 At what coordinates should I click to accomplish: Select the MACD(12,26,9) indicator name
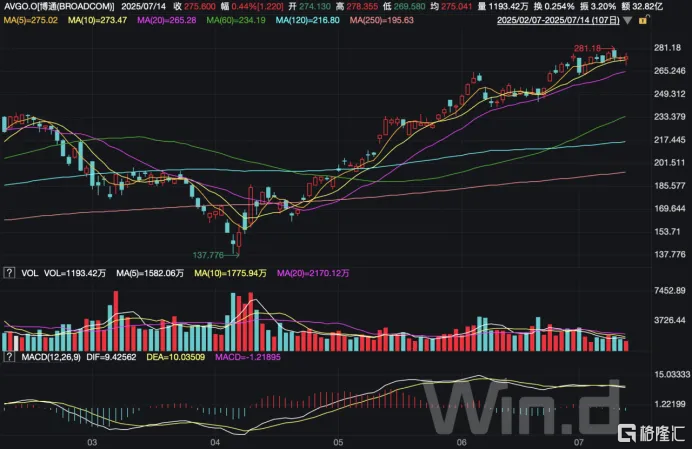tap(51, 357)
